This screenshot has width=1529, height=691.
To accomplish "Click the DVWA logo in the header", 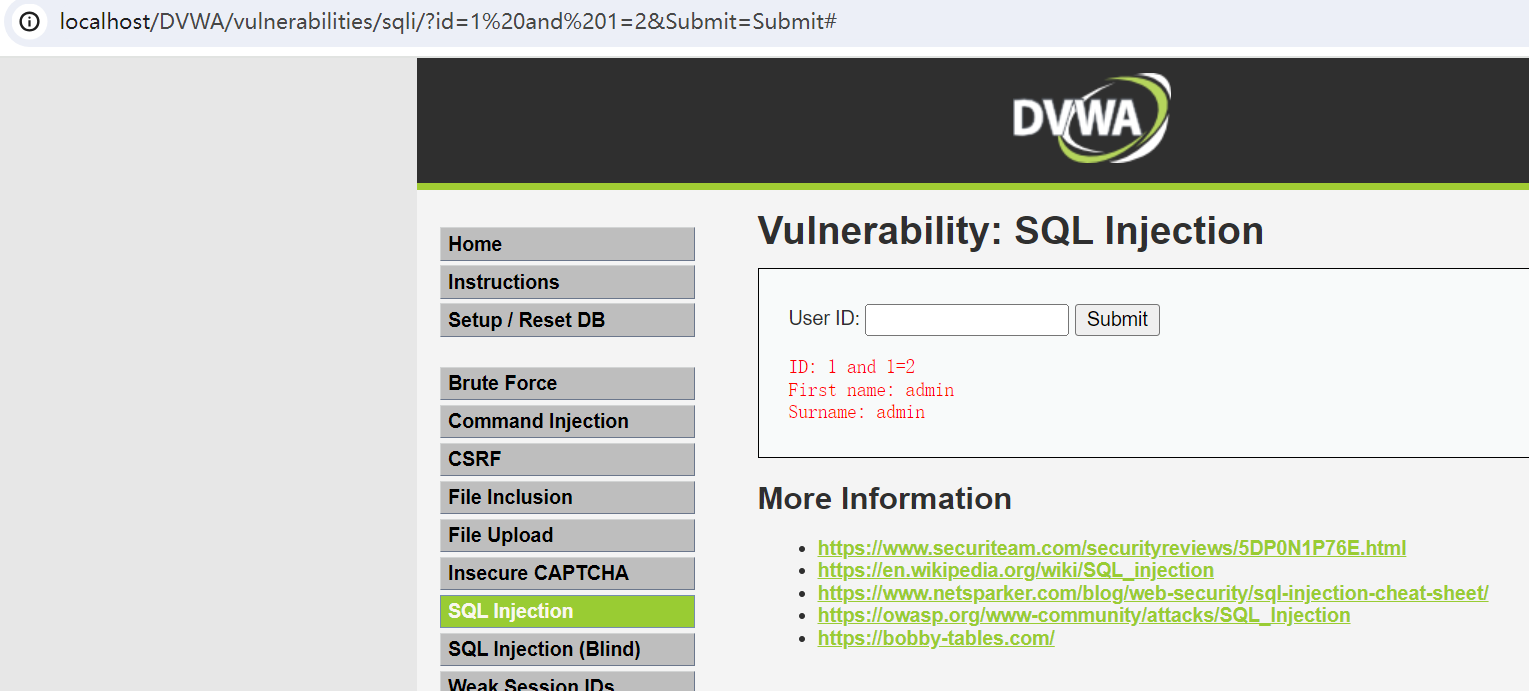I will 1090,117.
